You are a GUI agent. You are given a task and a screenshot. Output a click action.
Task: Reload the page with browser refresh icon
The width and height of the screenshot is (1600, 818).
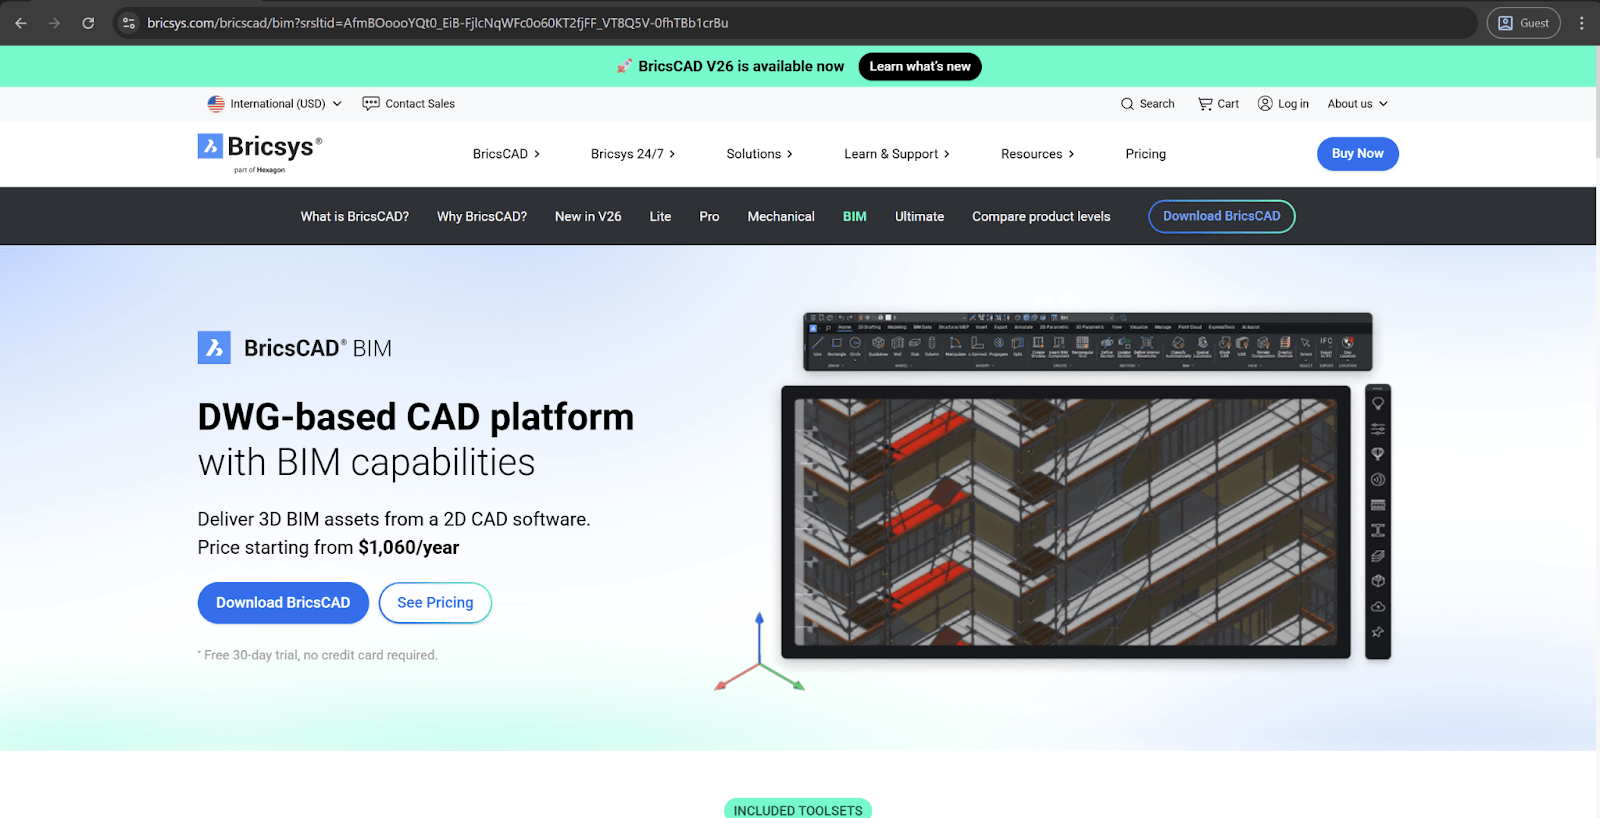[88, 23]
